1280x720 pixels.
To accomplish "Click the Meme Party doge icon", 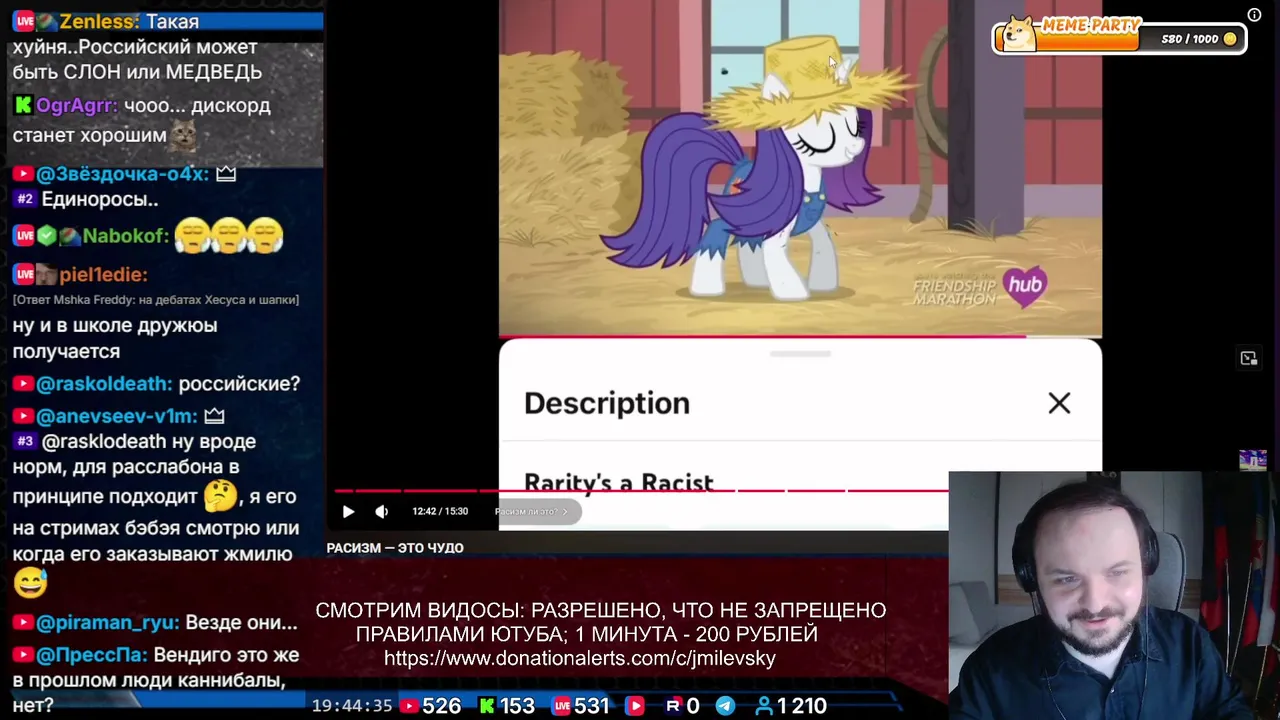I will coord(1018,34).
